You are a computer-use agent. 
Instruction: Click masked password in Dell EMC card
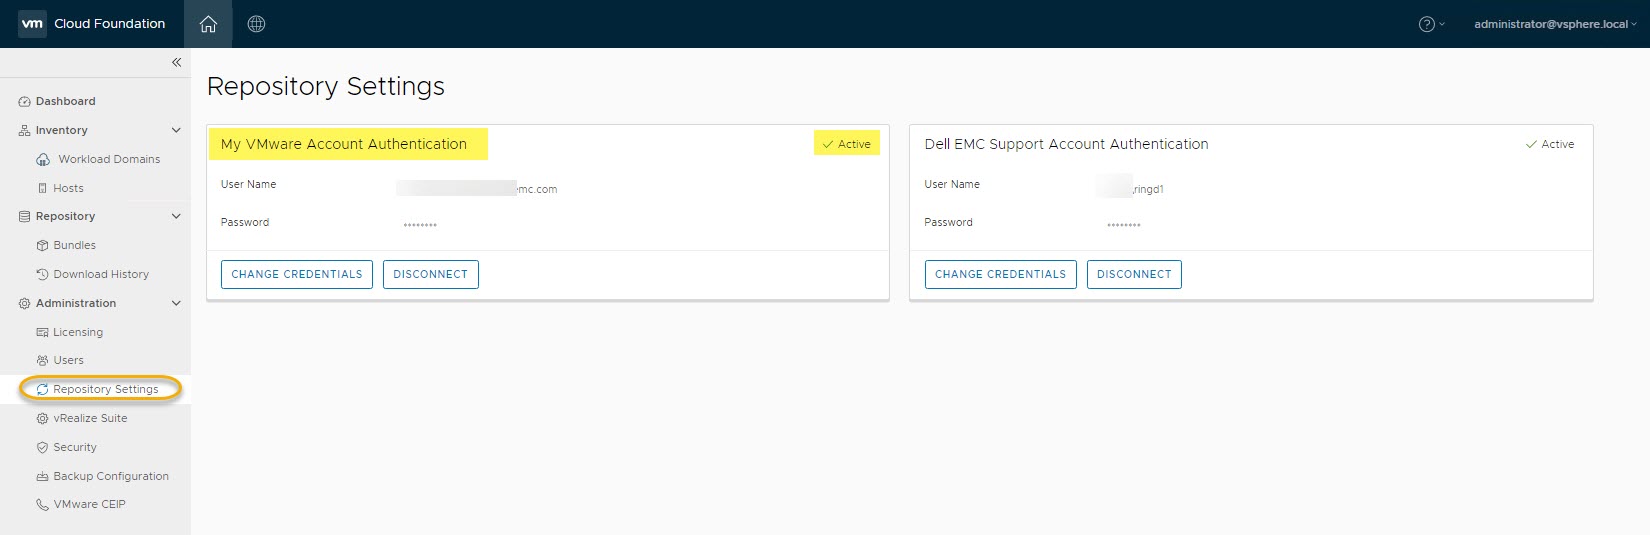point(1124,225)
